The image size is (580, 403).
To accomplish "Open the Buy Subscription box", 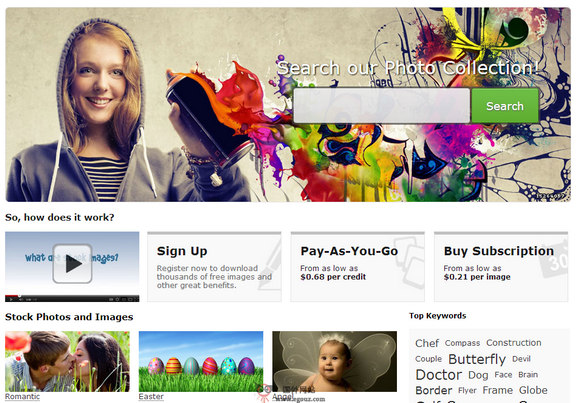I will click(x=501, y=267).
